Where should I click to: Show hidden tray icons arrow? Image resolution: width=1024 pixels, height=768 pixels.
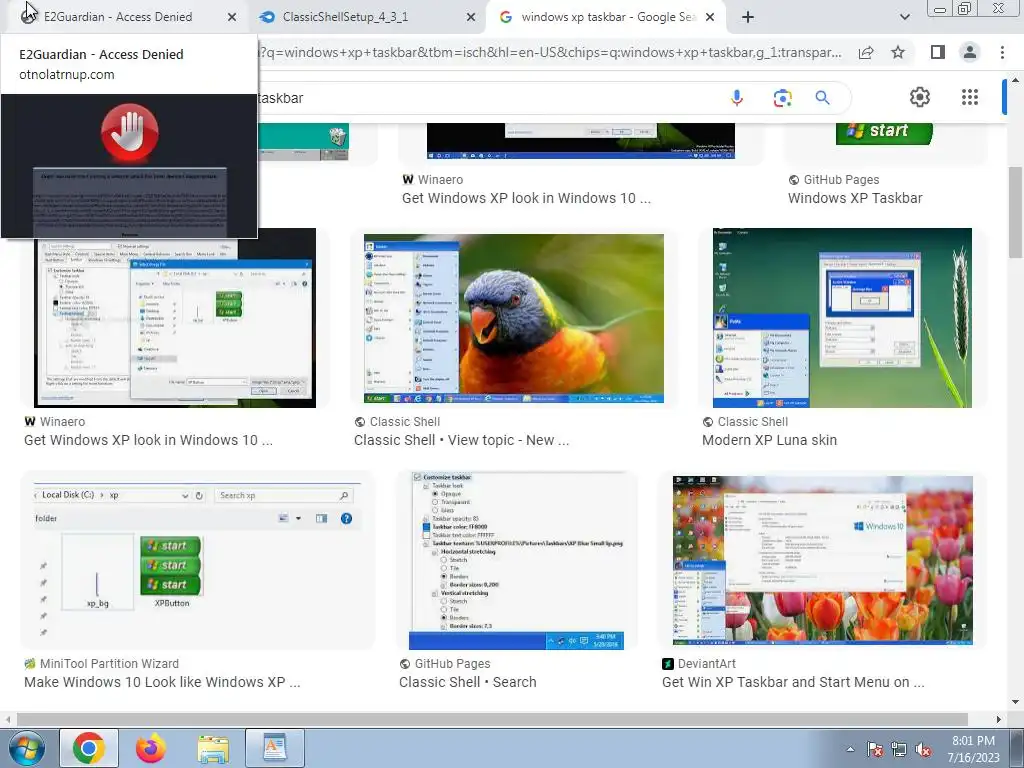coord(850,749)
